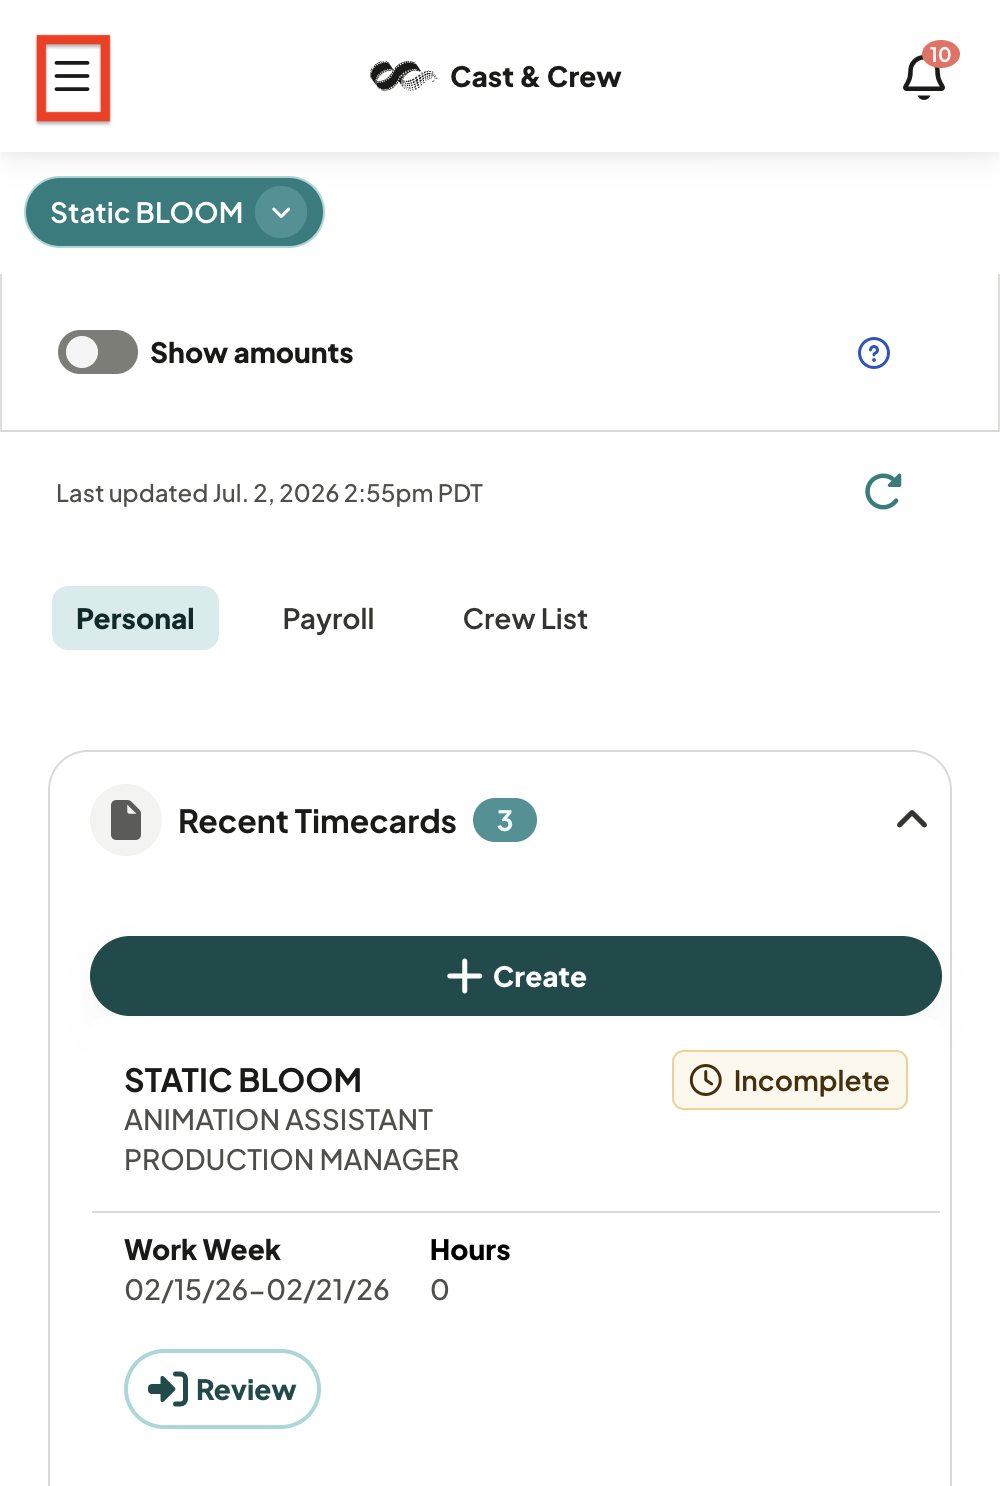Click the ANIMATION ASSISTANT PRODUCTION MANAGER text
Viewport: 1000px width, 1486px height.
click(x=291, y=1140)
